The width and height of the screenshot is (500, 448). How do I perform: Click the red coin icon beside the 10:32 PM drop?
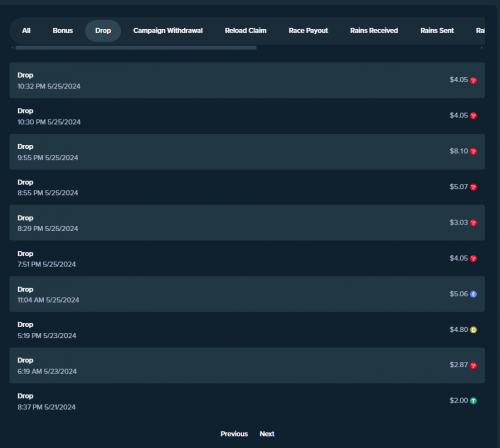point(473,80)
